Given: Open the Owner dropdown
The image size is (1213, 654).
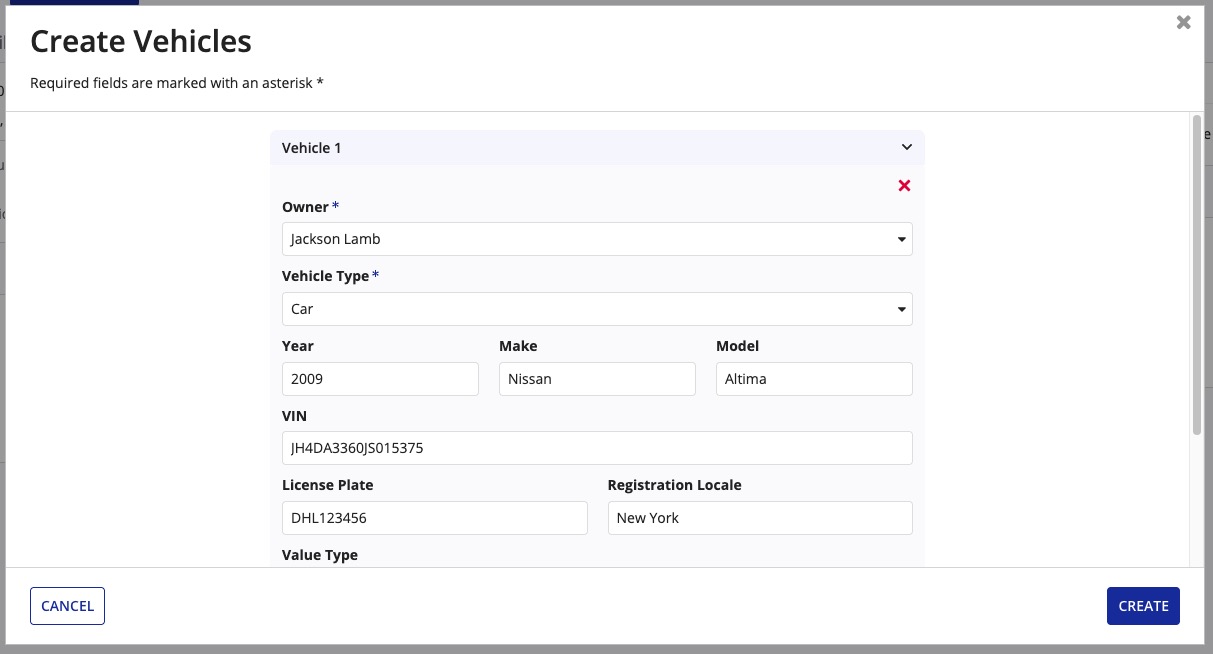Looking at the screenshot, I should pos(597,239).
